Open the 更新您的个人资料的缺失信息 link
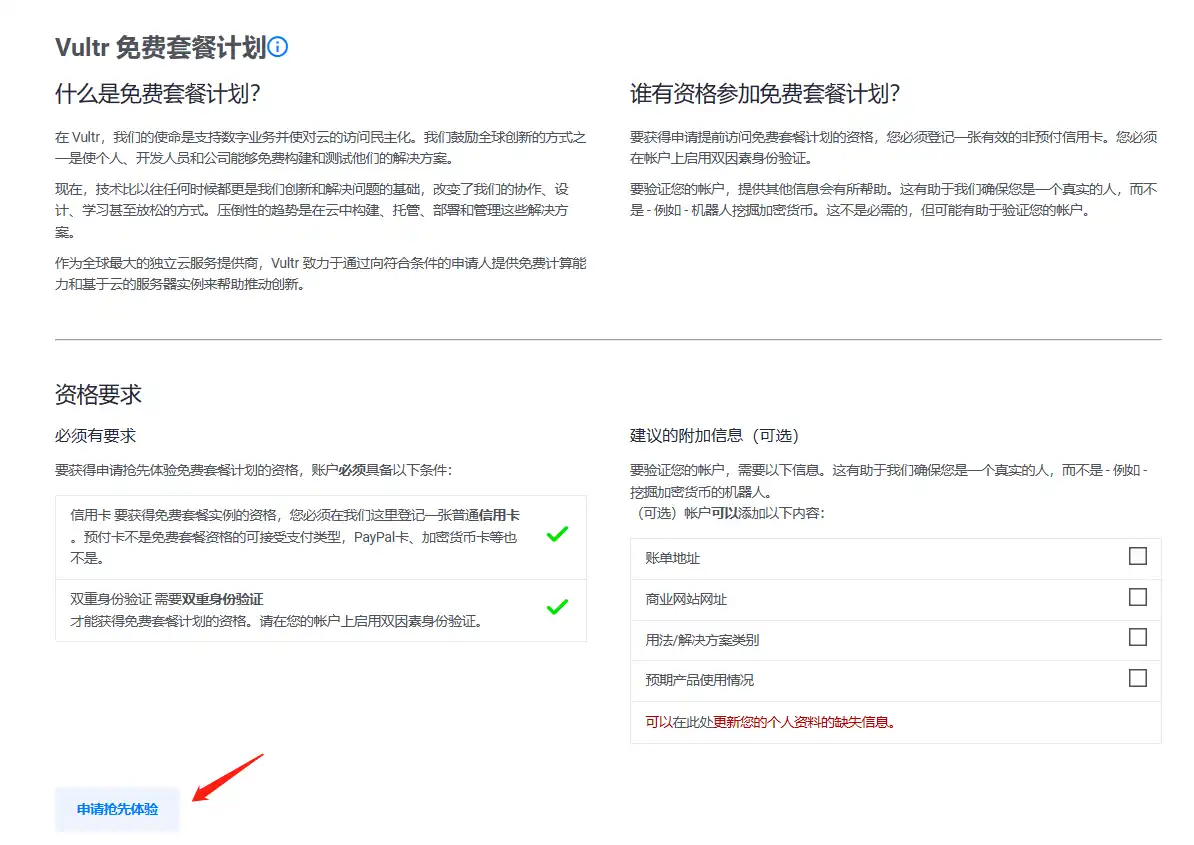 (804, 722)
